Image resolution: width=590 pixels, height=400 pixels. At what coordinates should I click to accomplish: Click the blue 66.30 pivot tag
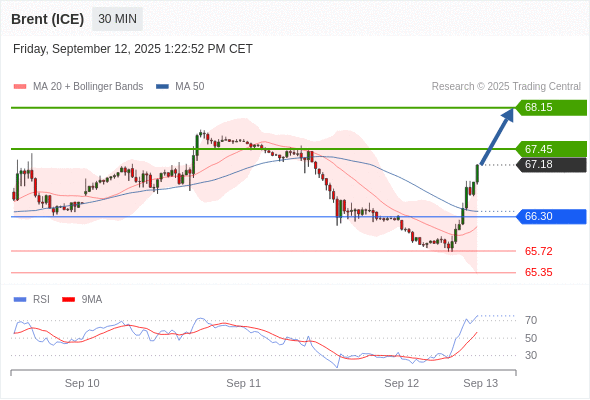click(x=551, y=216)
